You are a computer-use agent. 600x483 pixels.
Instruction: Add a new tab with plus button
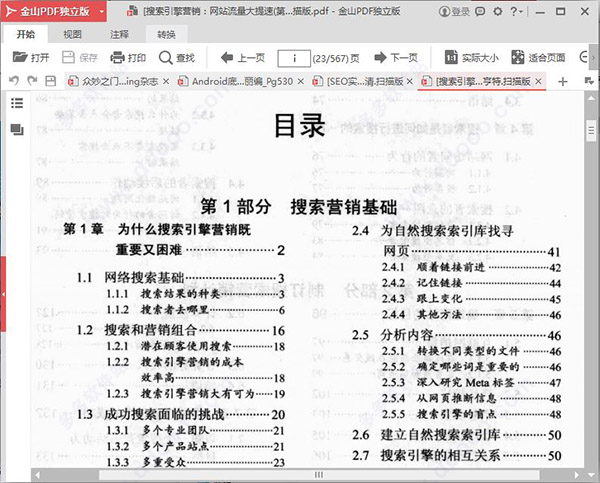pos(562,80)
